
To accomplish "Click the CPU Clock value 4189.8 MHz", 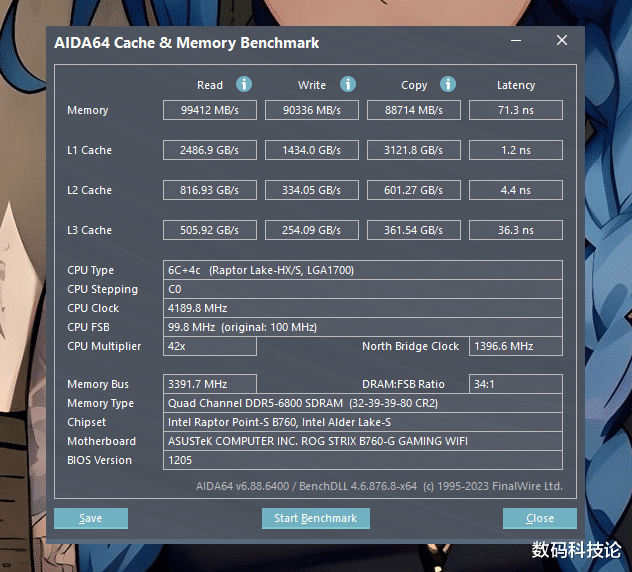I will point(363,308).
